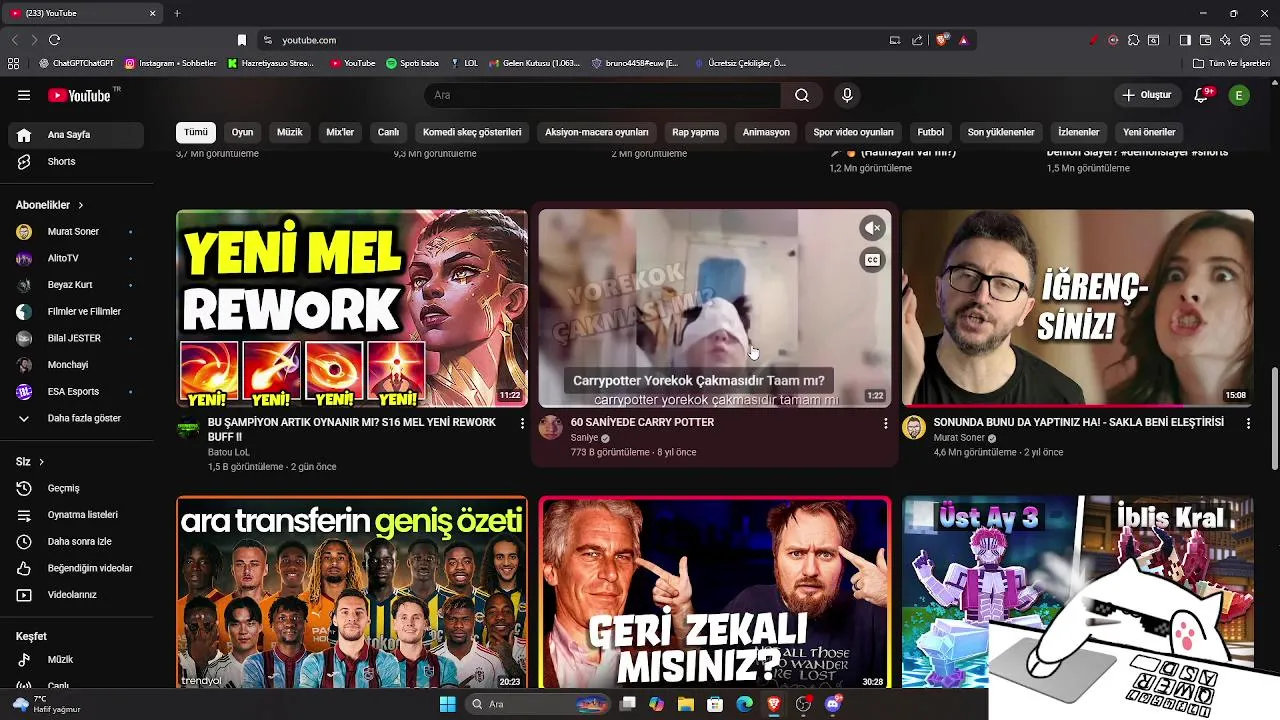Unmute the Carry Potter video preview

pos(873,228)
